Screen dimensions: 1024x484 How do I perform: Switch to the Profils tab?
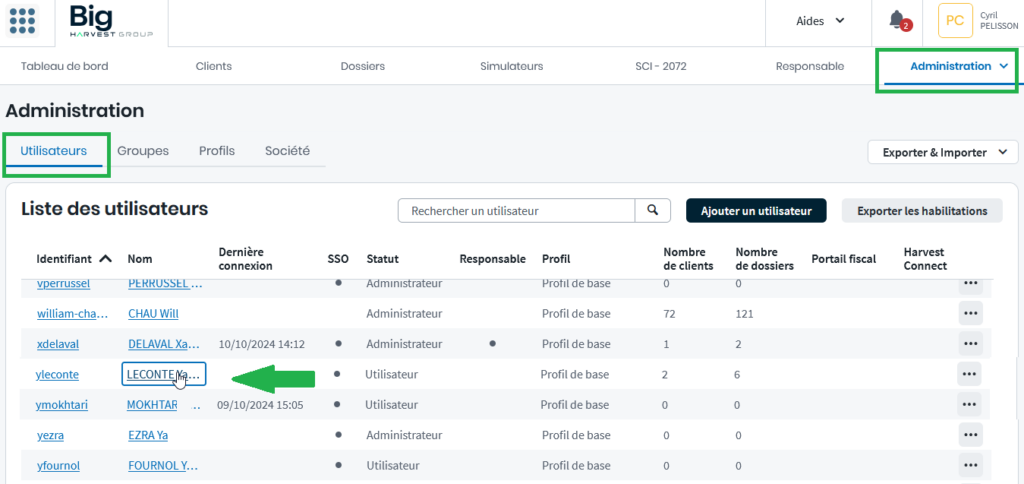(x=217, y=151)
